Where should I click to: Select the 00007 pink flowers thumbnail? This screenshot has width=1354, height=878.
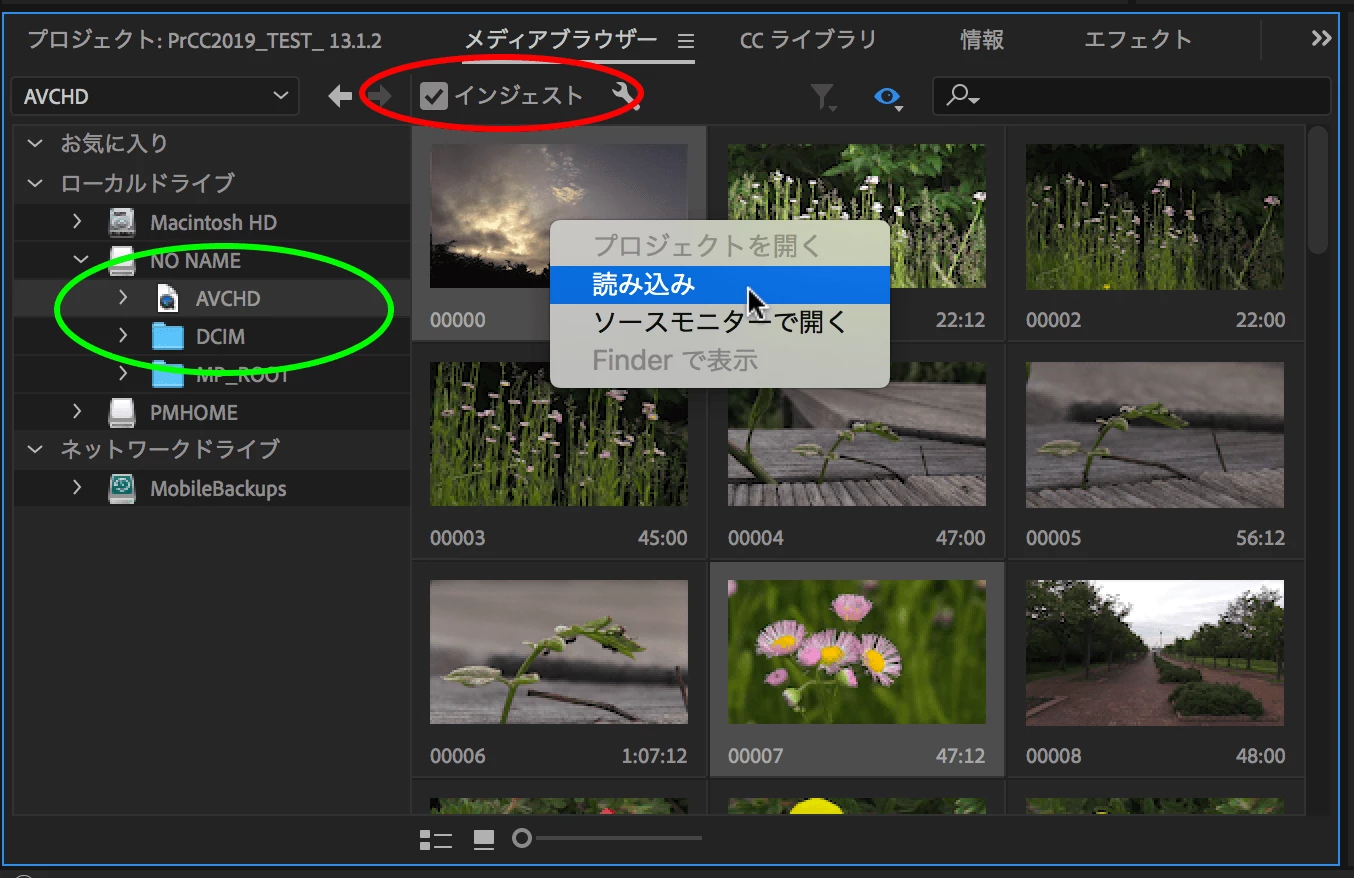(857, 652)
